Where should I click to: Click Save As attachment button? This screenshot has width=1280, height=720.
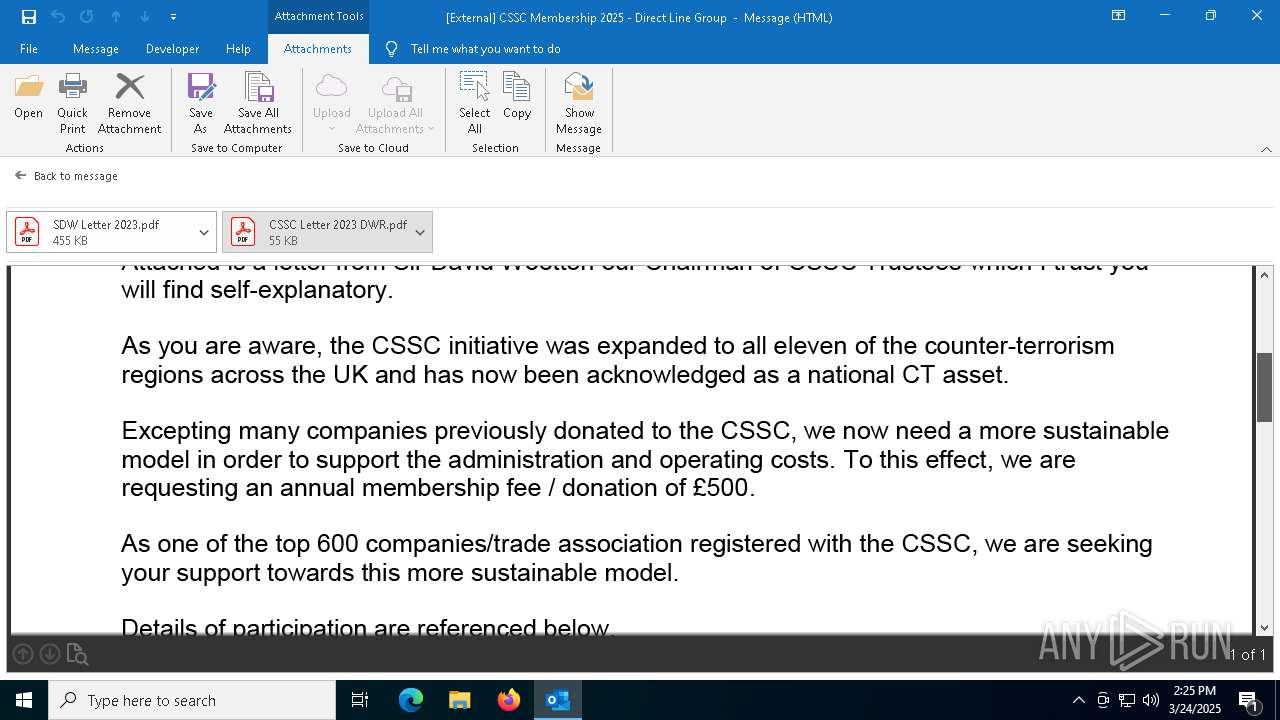[201, 103]
